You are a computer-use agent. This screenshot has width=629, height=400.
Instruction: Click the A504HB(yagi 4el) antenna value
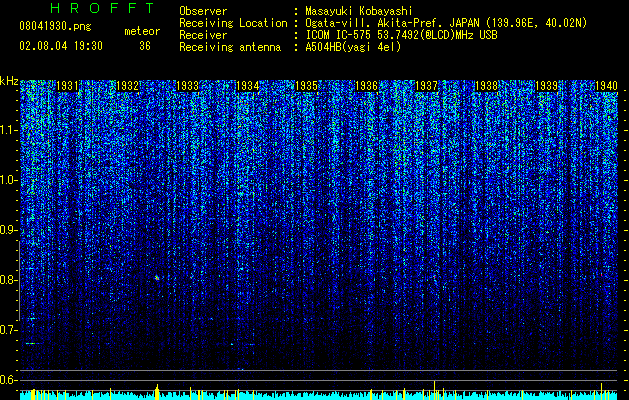353,47
